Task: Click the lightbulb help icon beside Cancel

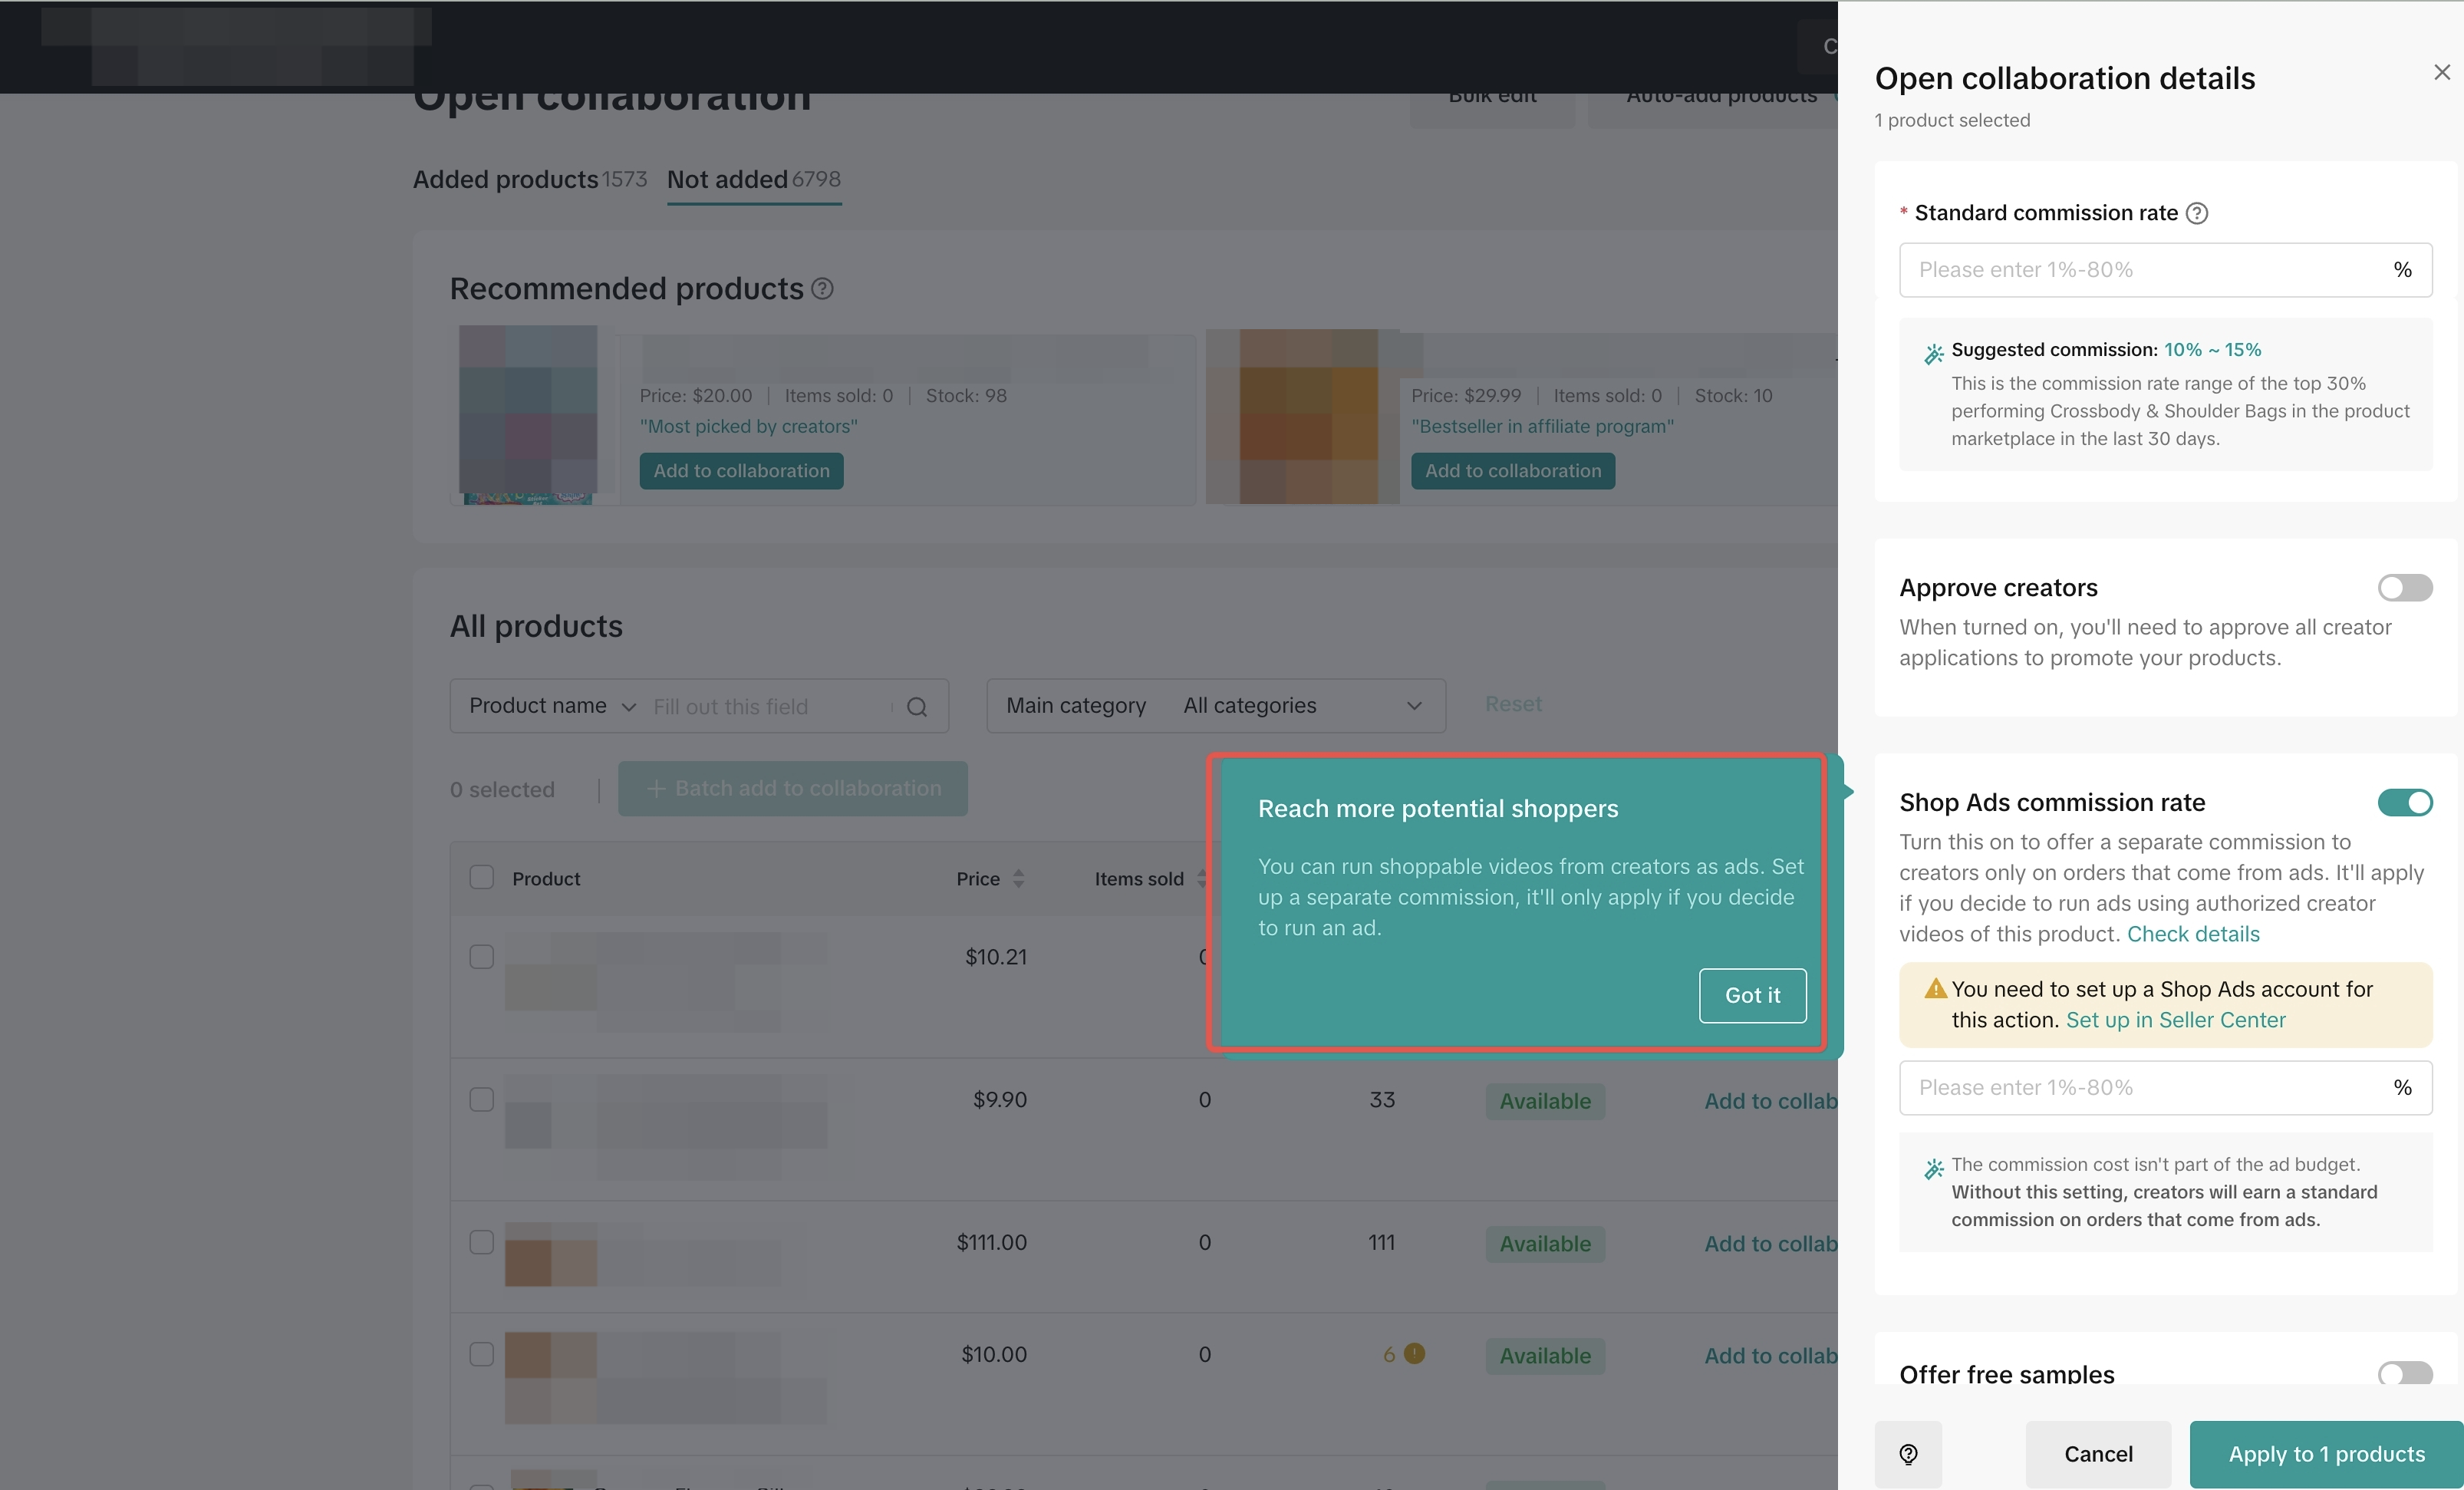Action: 1908,1454
